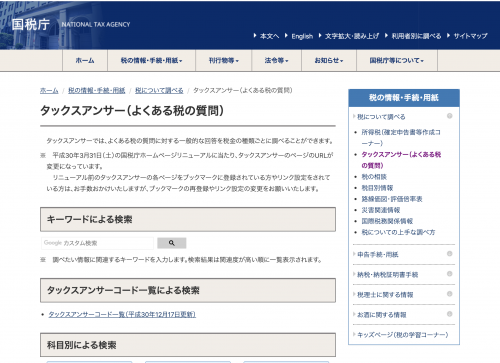The image size is (500, 363).
Task: Open 文字拡大・読み上げ option
Action: [x=352, y=36]
